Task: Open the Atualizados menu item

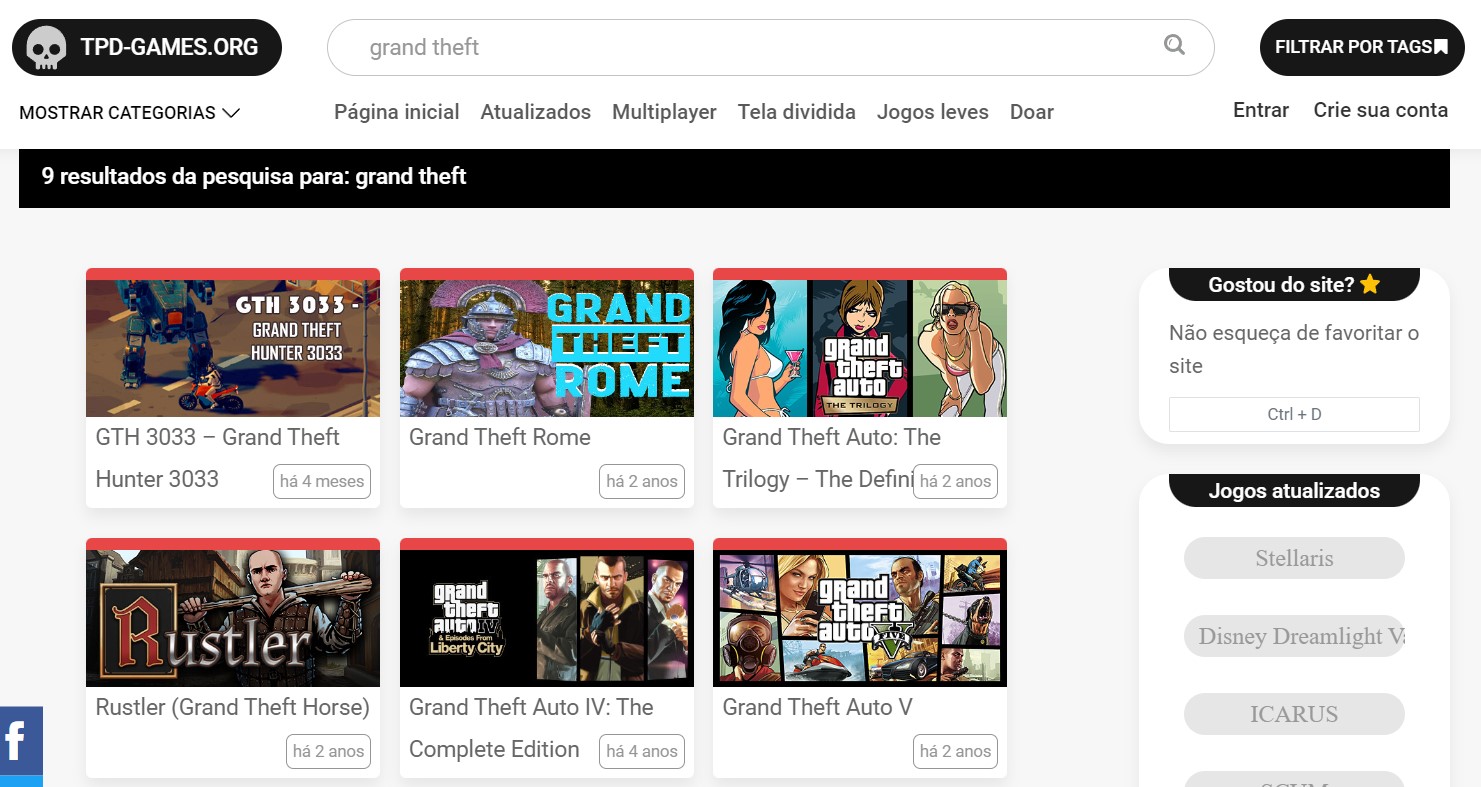Action: coord(536,112)
